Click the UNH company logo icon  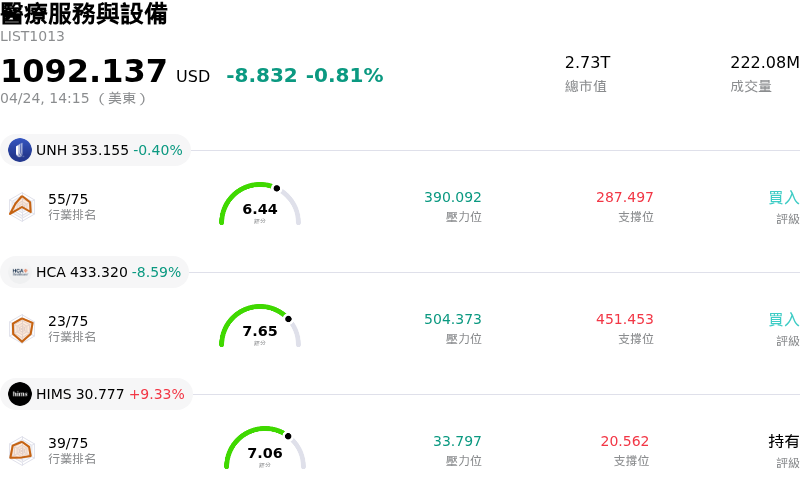coord(20,150)
